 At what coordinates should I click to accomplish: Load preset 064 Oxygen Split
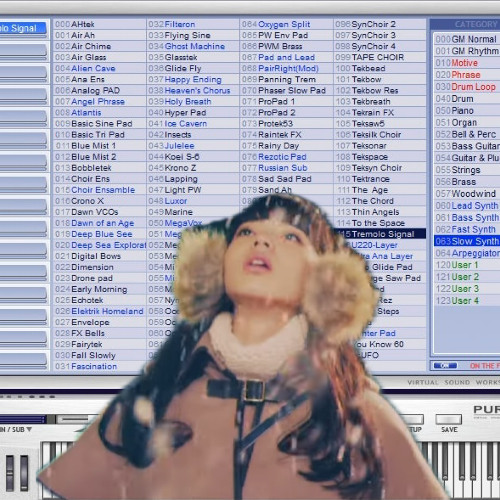[x=286, y=24]
